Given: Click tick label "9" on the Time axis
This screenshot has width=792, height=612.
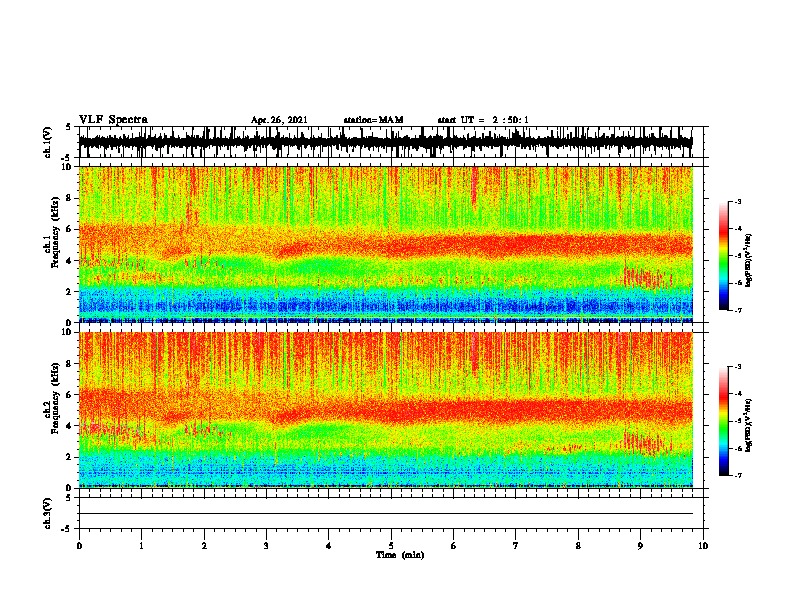Looking at the screenshot, I should [x=640, y=546].
